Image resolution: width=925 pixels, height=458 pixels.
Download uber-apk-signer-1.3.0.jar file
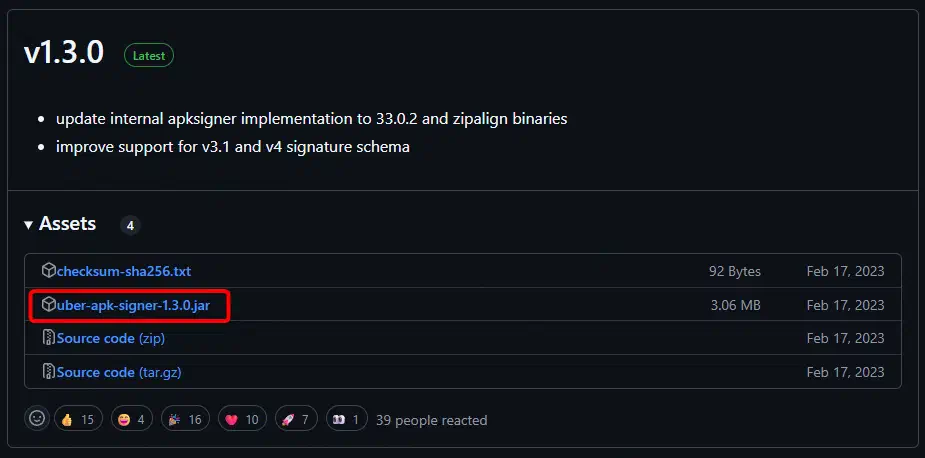pos(133,304)
